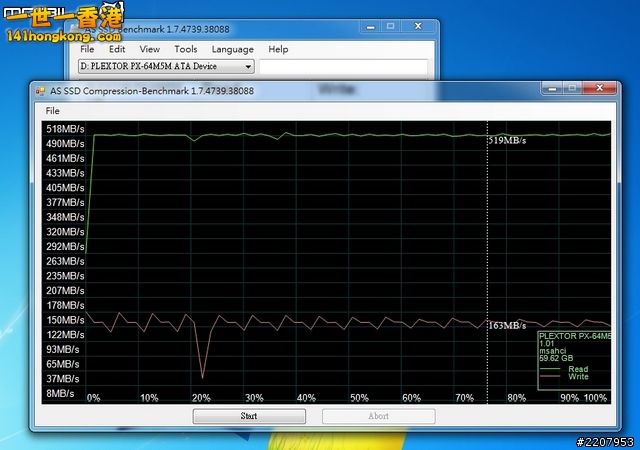Open the Tools menu

185,49
